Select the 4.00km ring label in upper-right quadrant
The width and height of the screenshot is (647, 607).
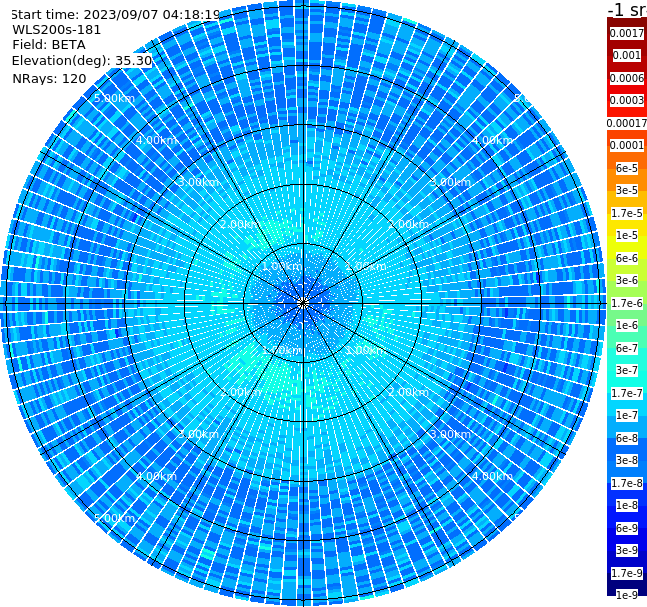point(492,140)
